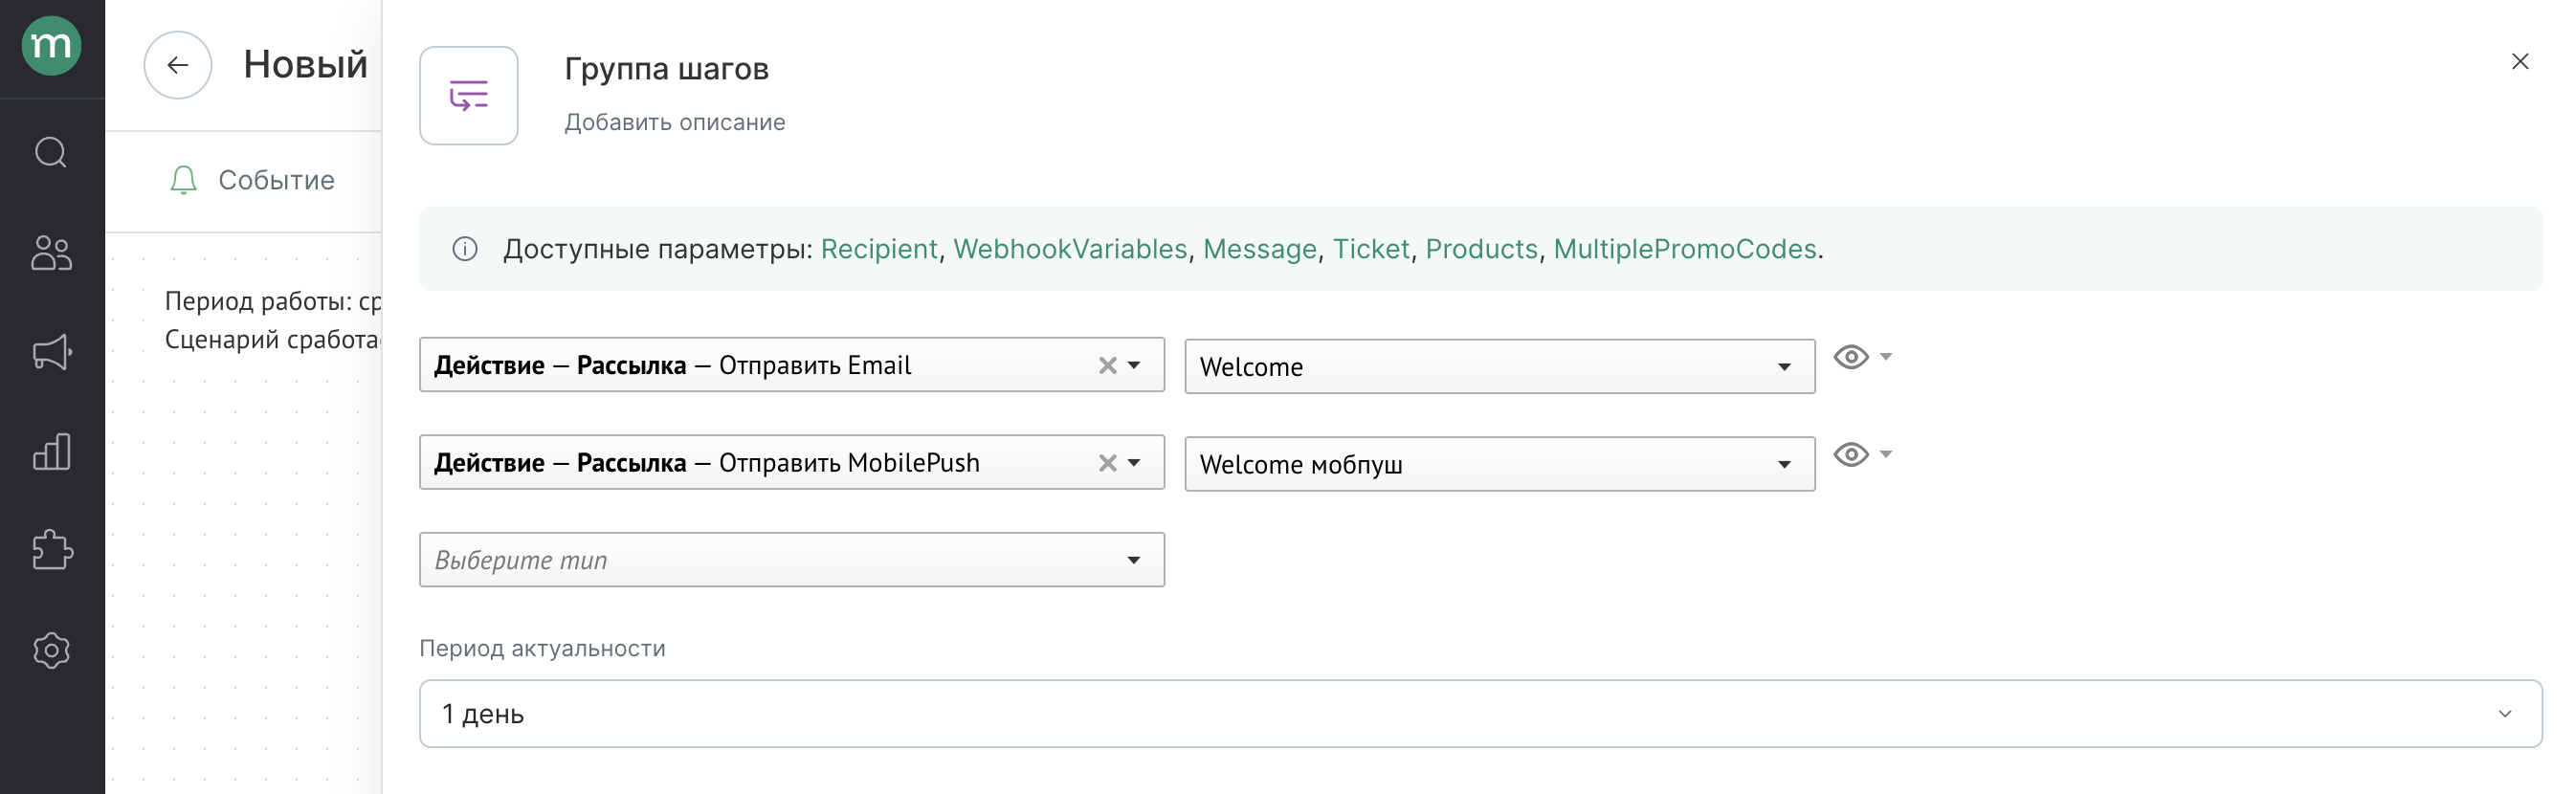
Task: Preview Welcome мобпуш with eye icon
Action: 1851,455
